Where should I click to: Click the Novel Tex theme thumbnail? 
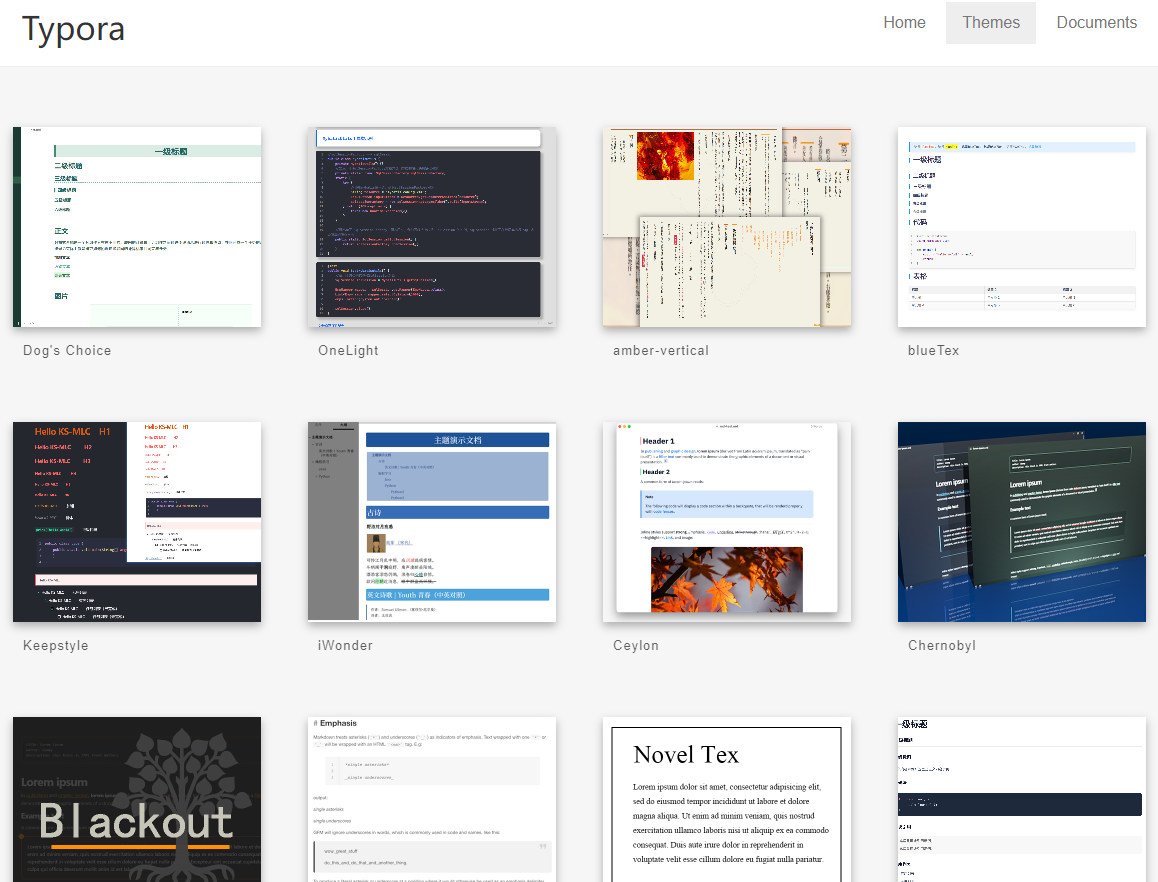pos(727,799)
